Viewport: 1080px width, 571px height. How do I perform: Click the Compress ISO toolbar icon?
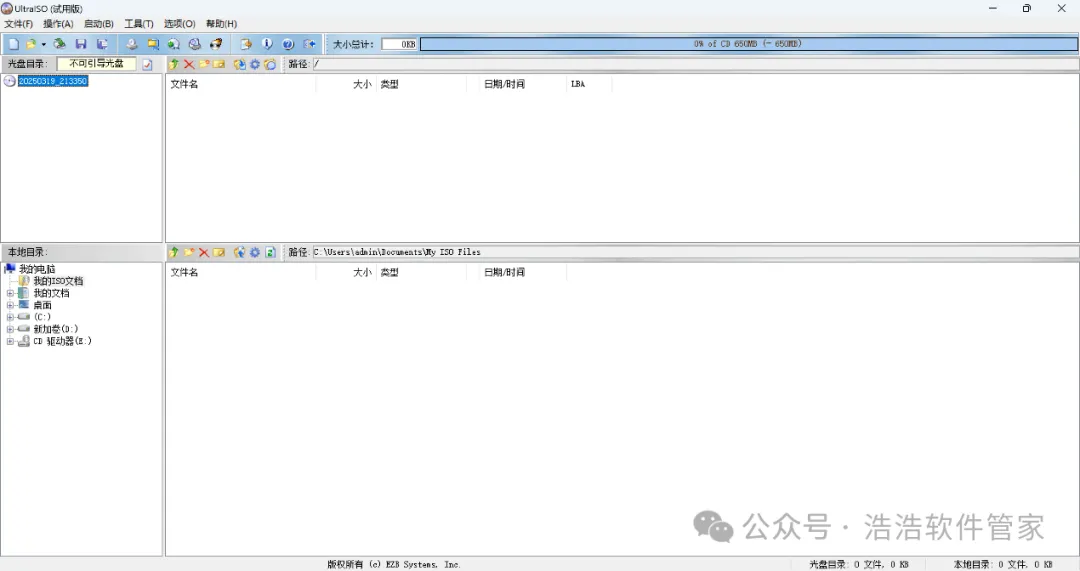pyautogui.click(x=153, y=44)
